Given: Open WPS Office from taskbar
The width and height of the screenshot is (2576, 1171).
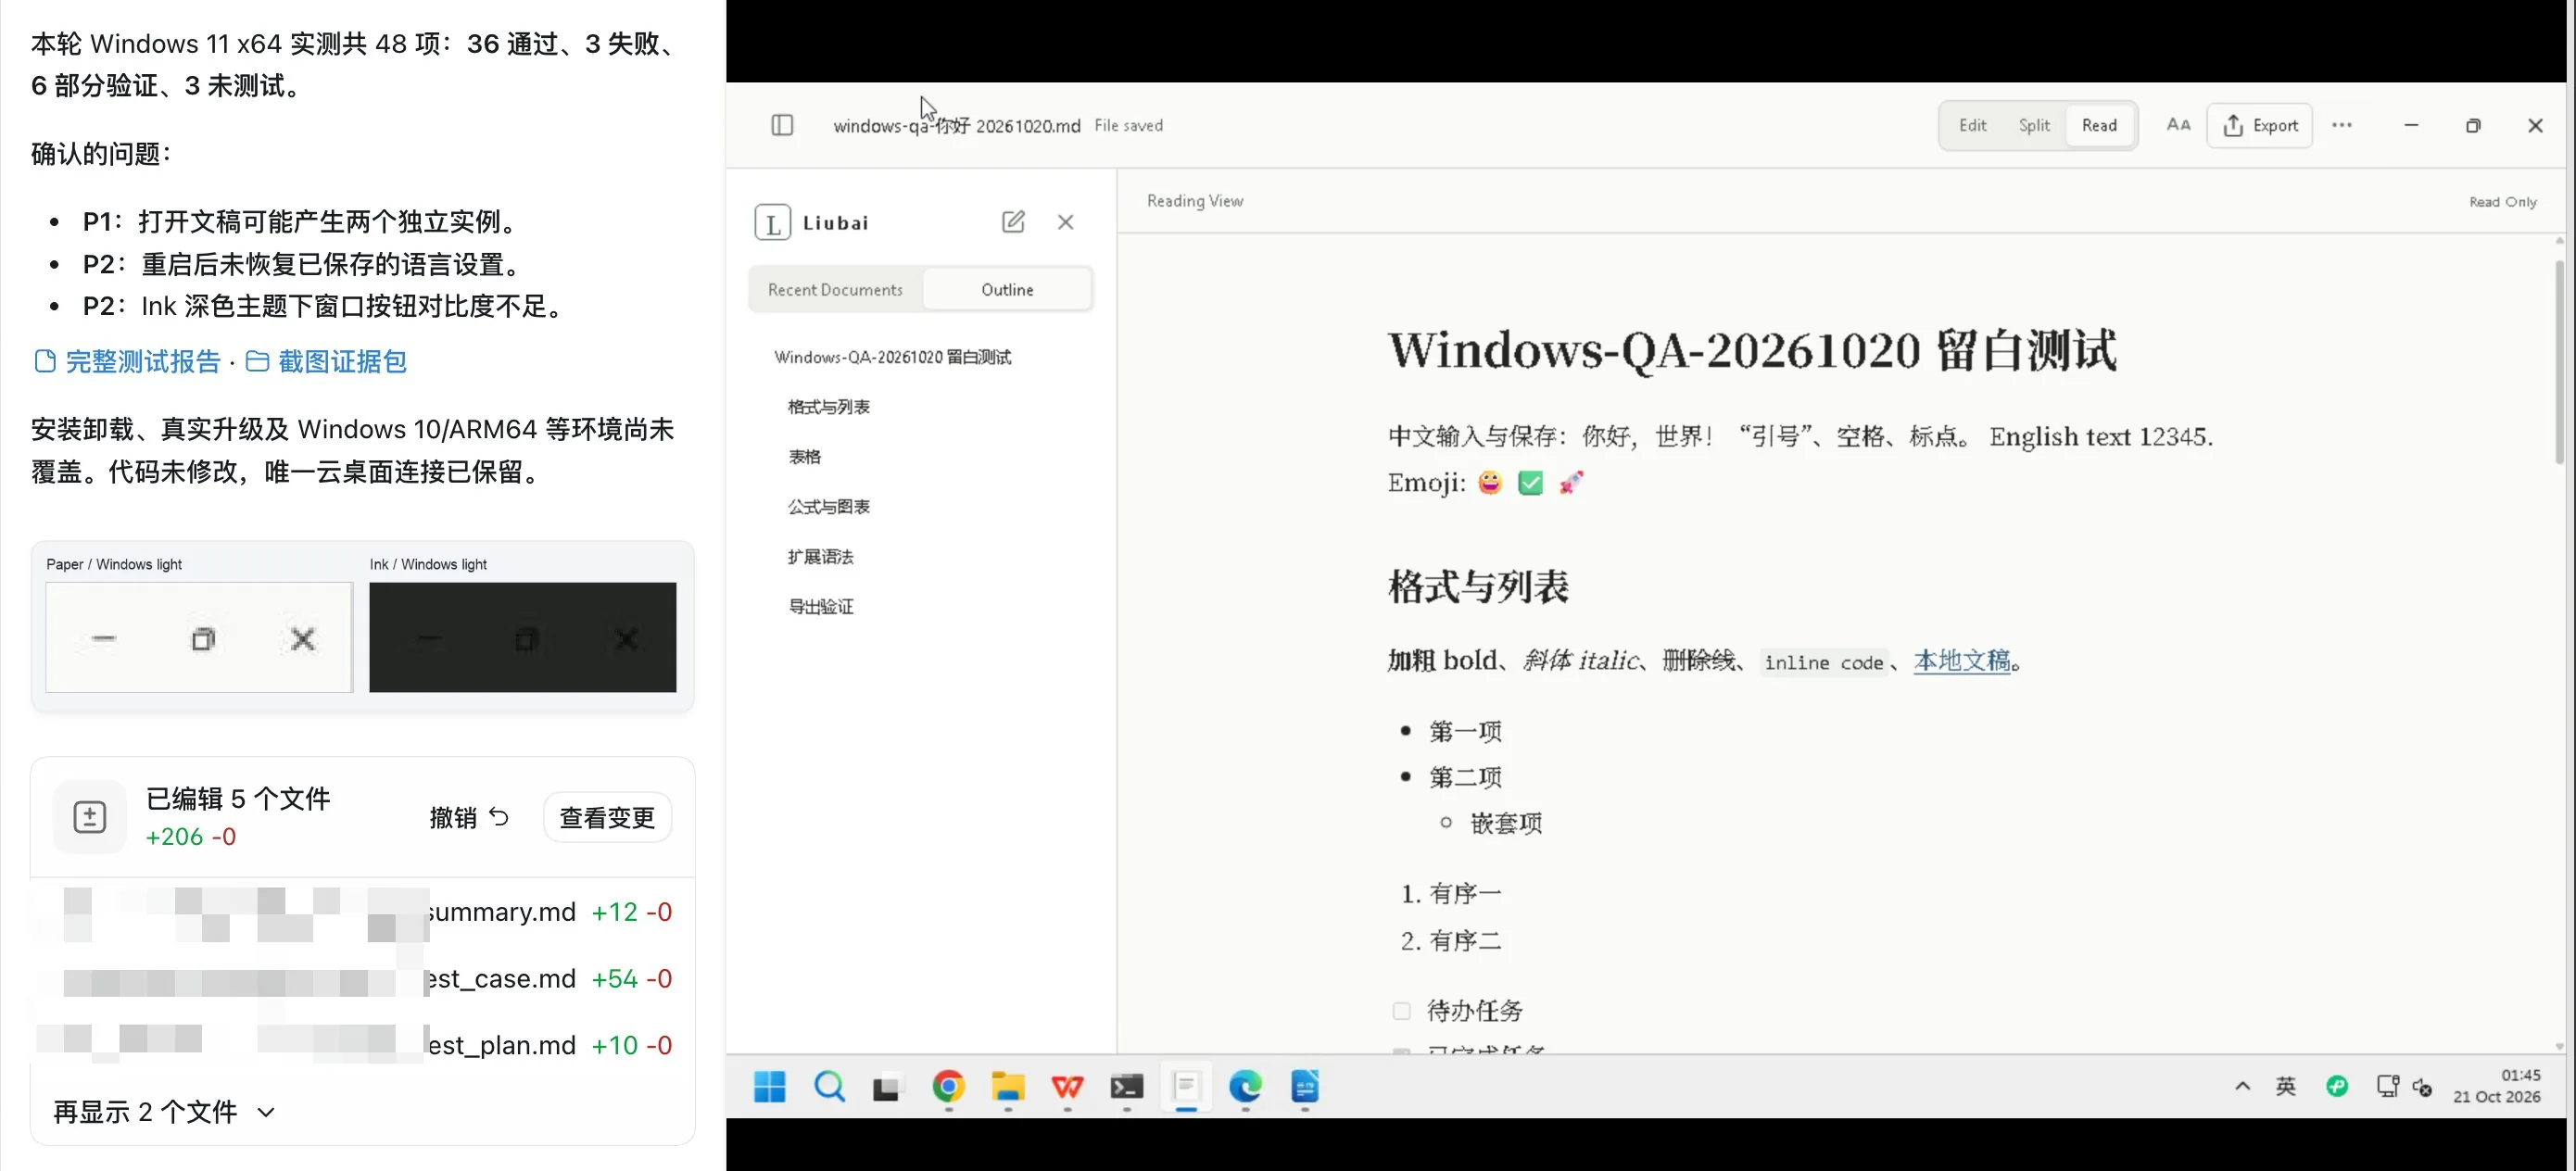Looking at the screenshot, I should point(1067,1086).
